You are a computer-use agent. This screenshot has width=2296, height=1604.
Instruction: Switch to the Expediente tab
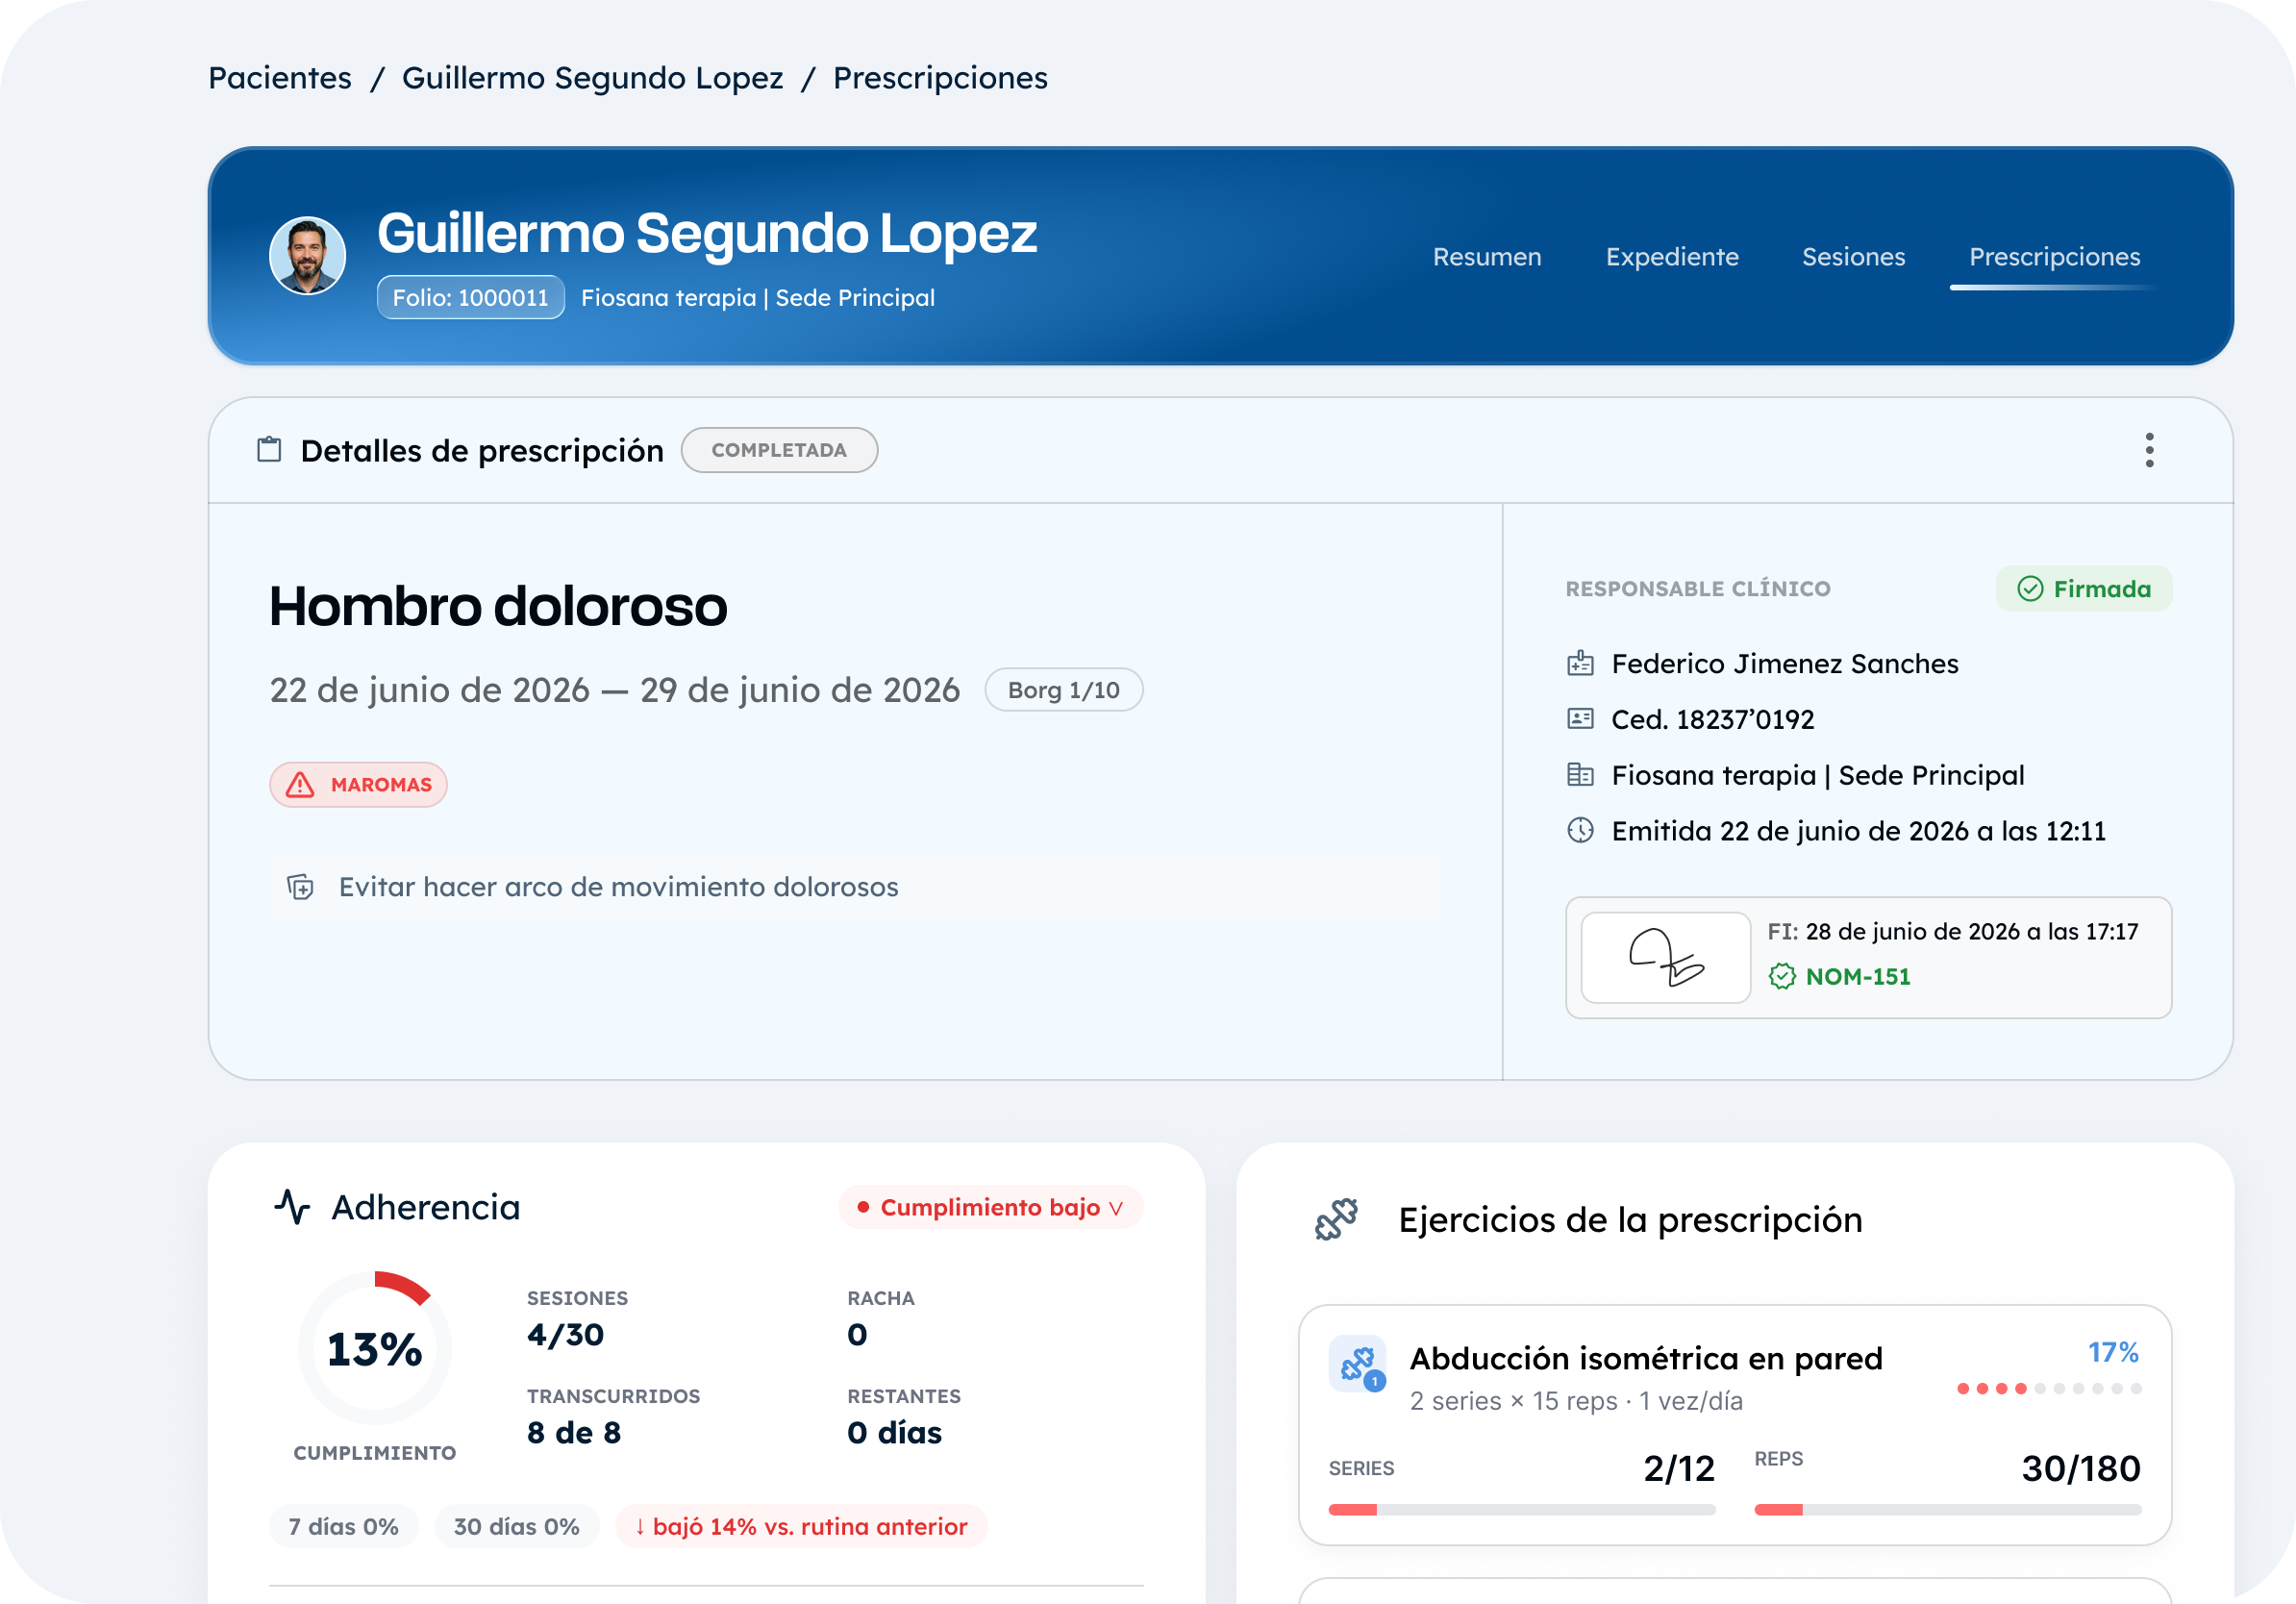click(x=1672, y=257)
